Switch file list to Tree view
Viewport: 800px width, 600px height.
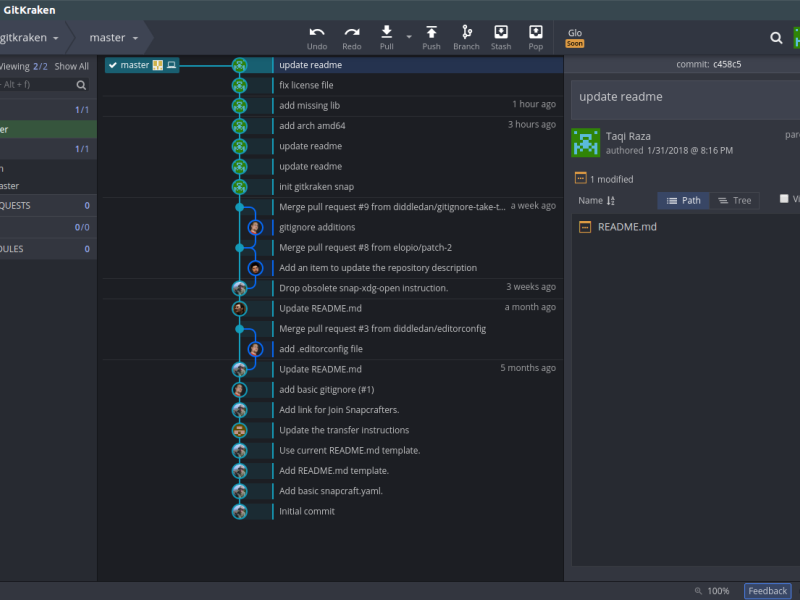pos(734,201)
